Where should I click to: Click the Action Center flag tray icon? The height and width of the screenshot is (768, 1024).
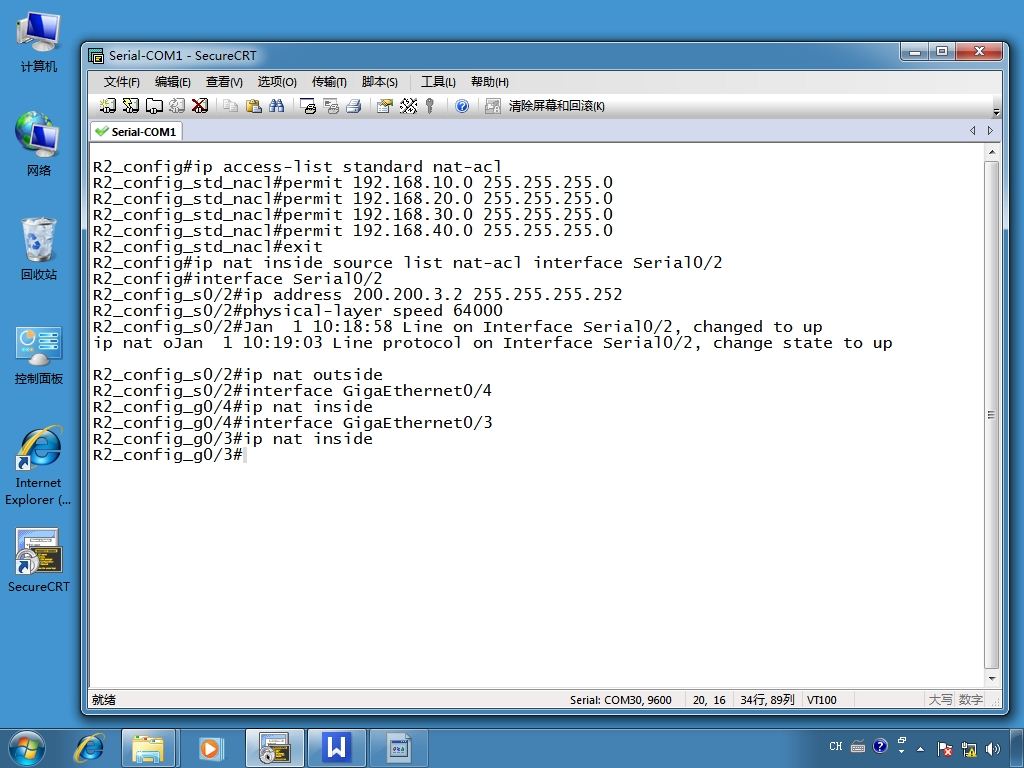click(944, 749)
